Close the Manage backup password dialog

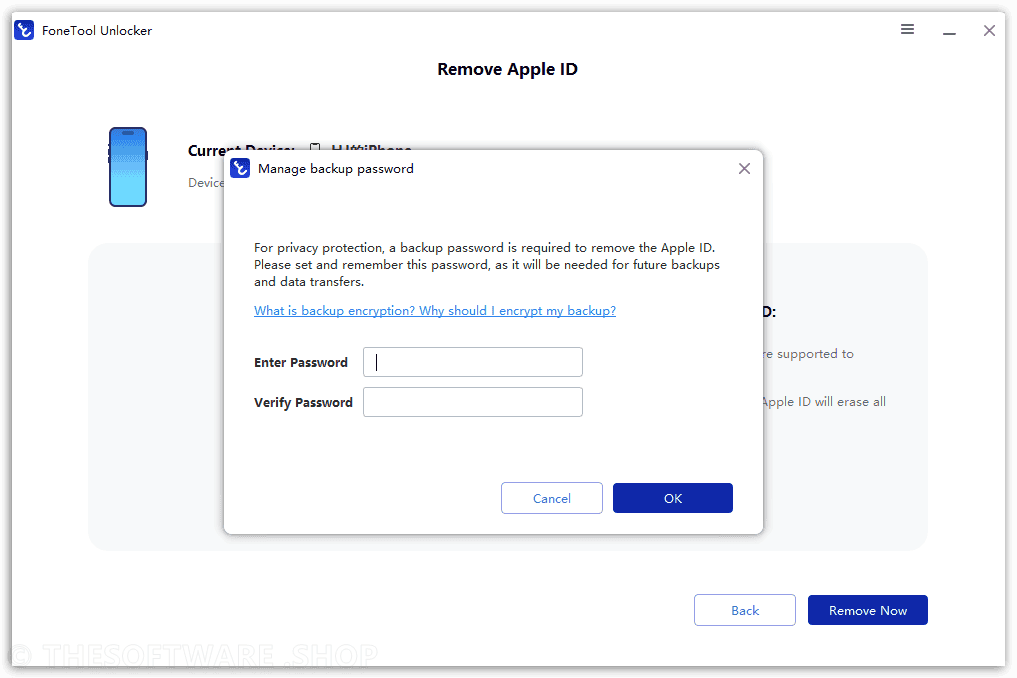(744, 169)
